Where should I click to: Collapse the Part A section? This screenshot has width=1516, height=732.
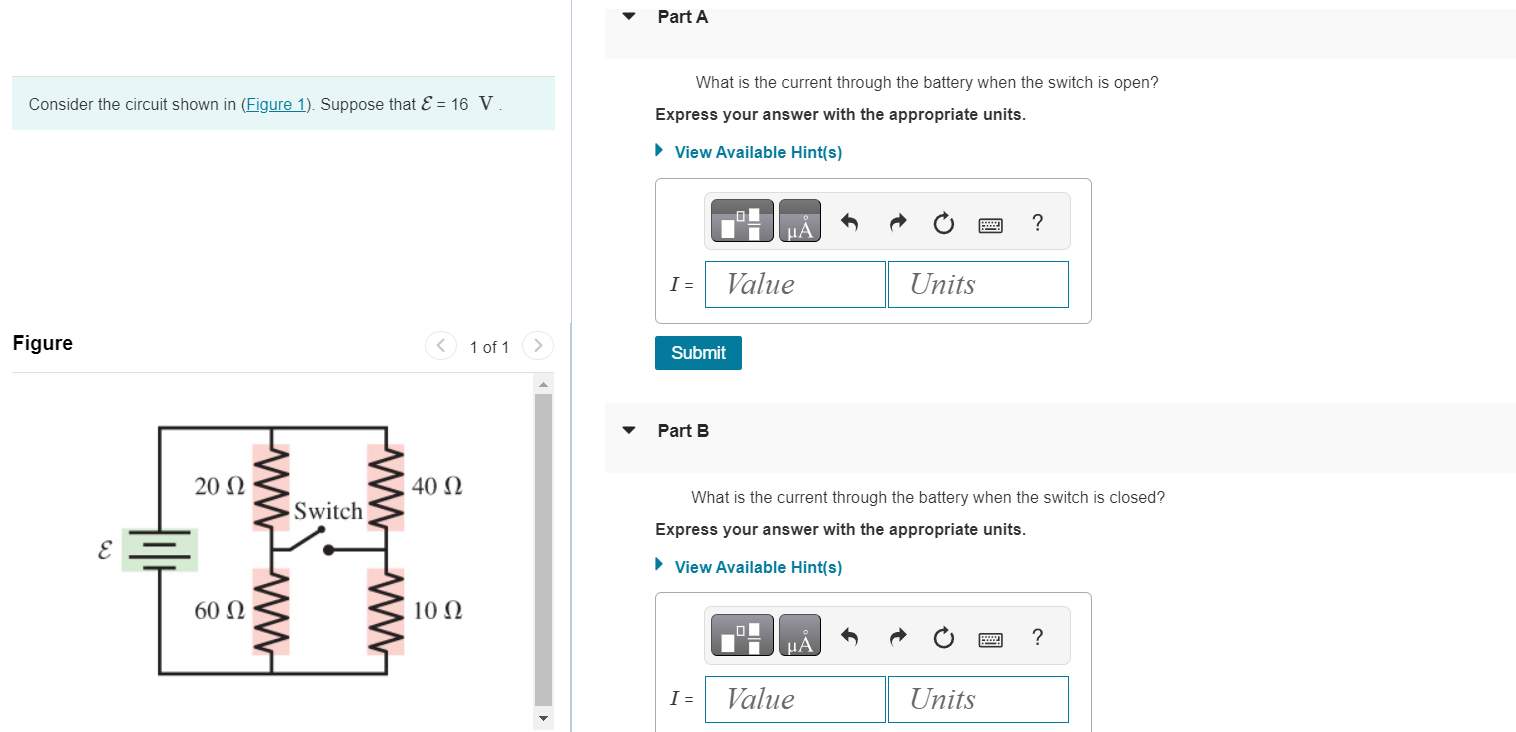[627, 16]
